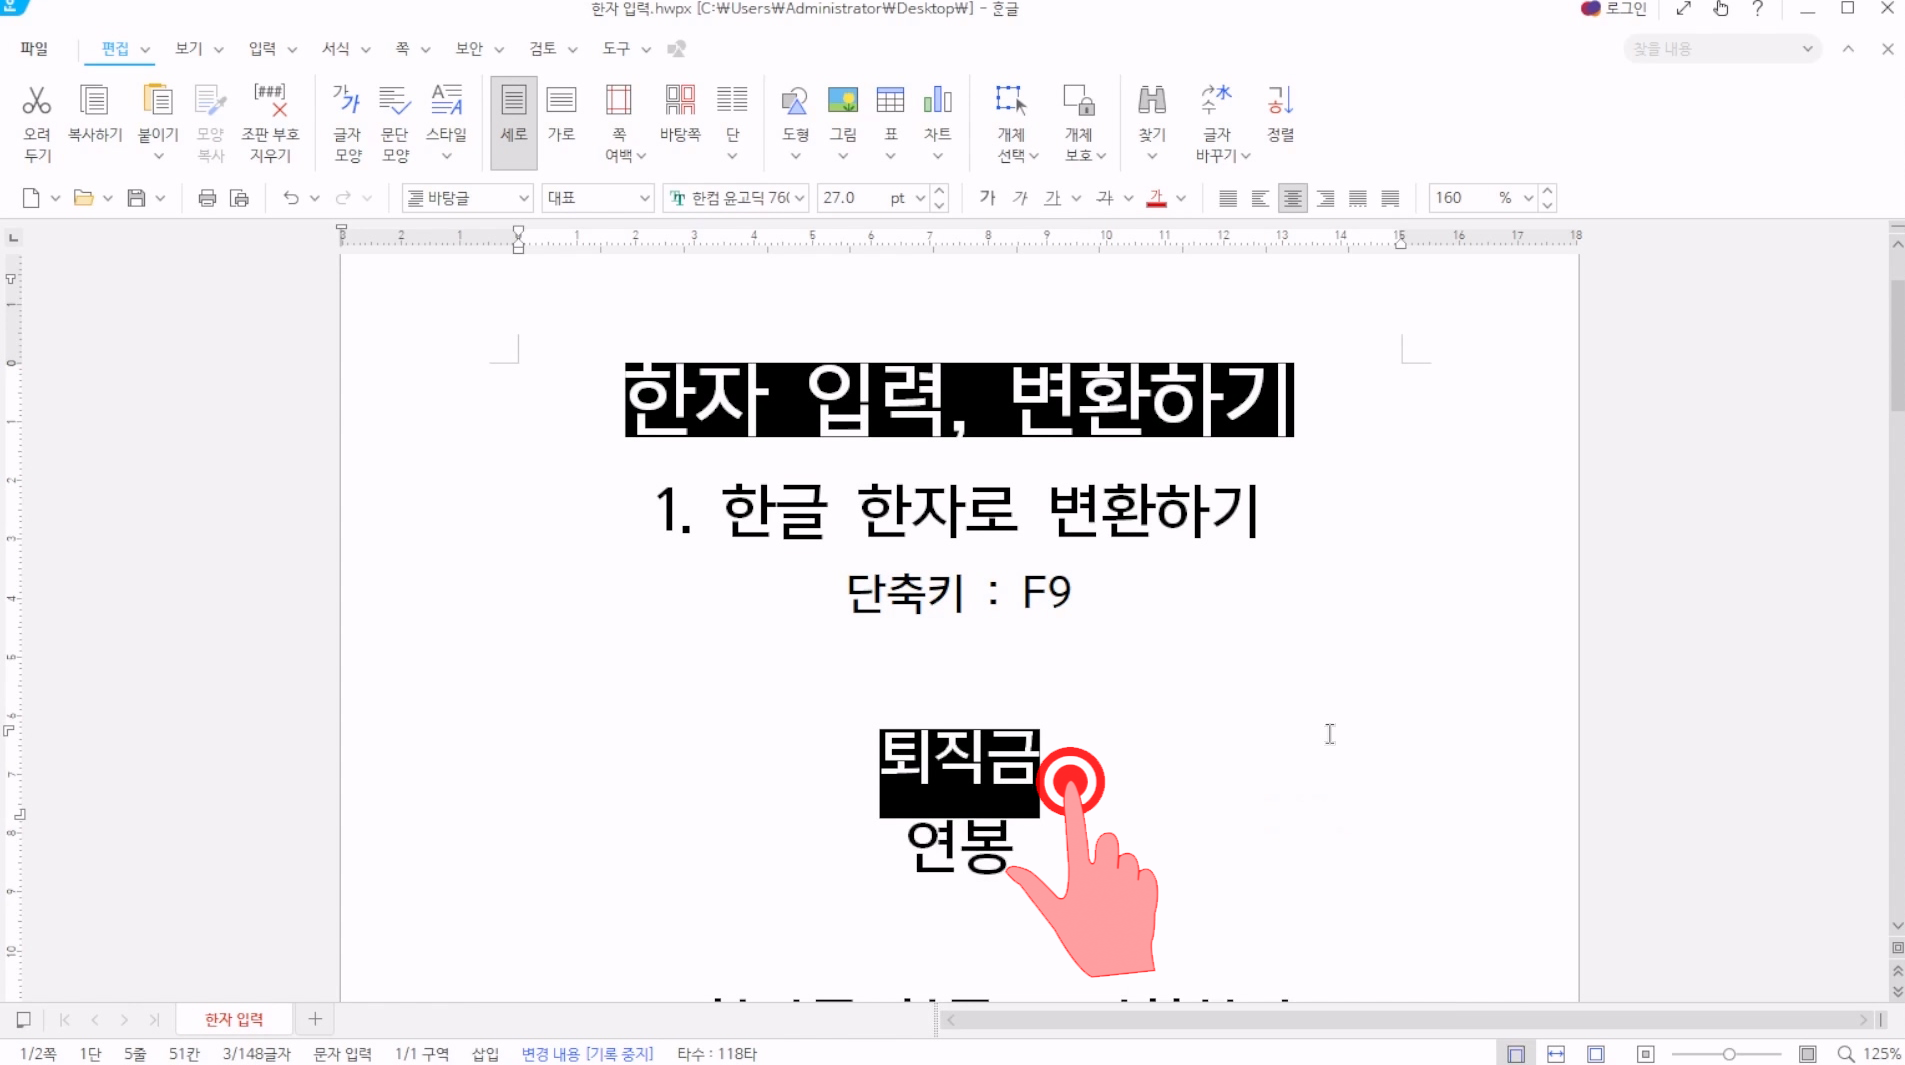The width and height of the screenshot is (1905, 1065).
Task: Open the 파일 menu
Action: coord(34,48)
